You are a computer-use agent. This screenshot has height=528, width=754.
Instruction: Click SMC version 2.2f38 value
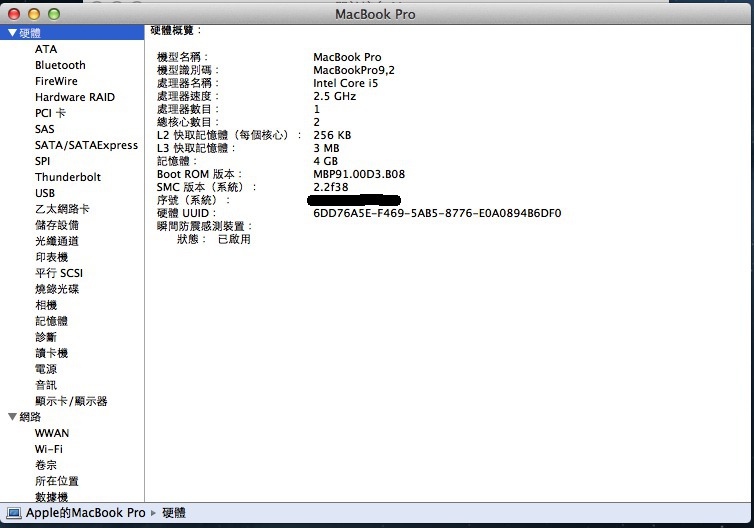[331, 187]
